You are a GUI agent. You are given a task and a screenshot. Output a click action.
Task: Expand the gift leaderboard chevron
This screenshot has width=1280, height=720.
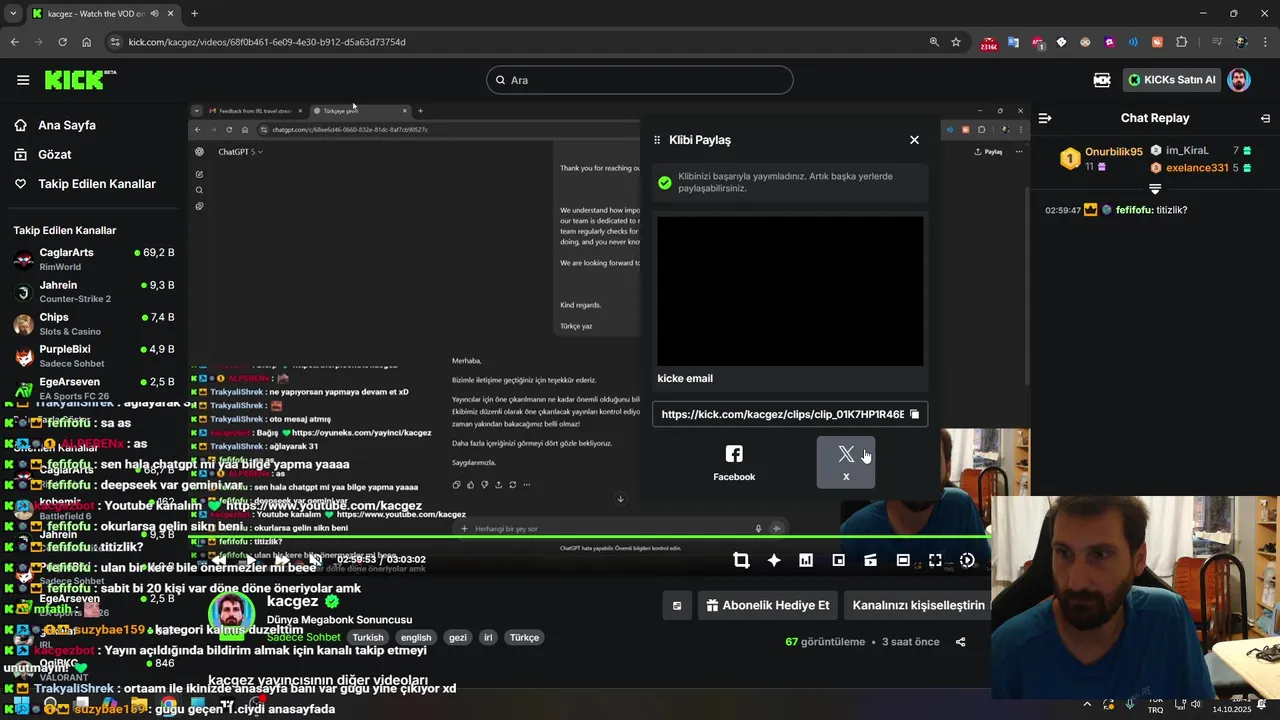pos(1155,189)
